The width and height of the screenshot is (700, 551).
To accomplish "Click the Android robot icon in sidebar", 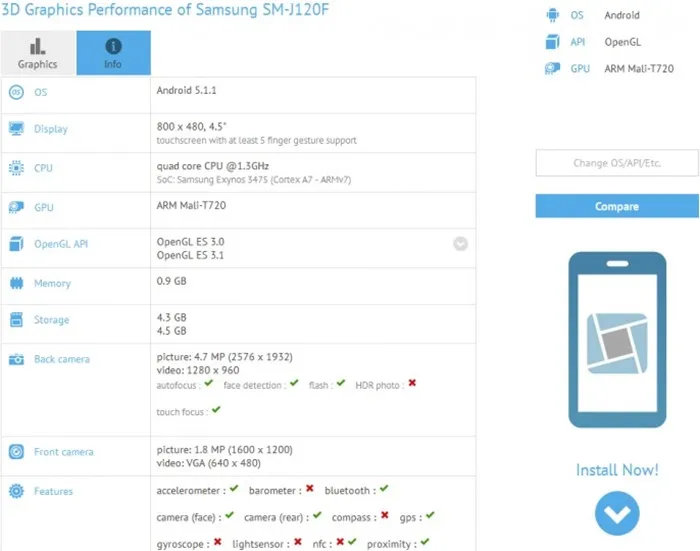I will coord(552,15).
